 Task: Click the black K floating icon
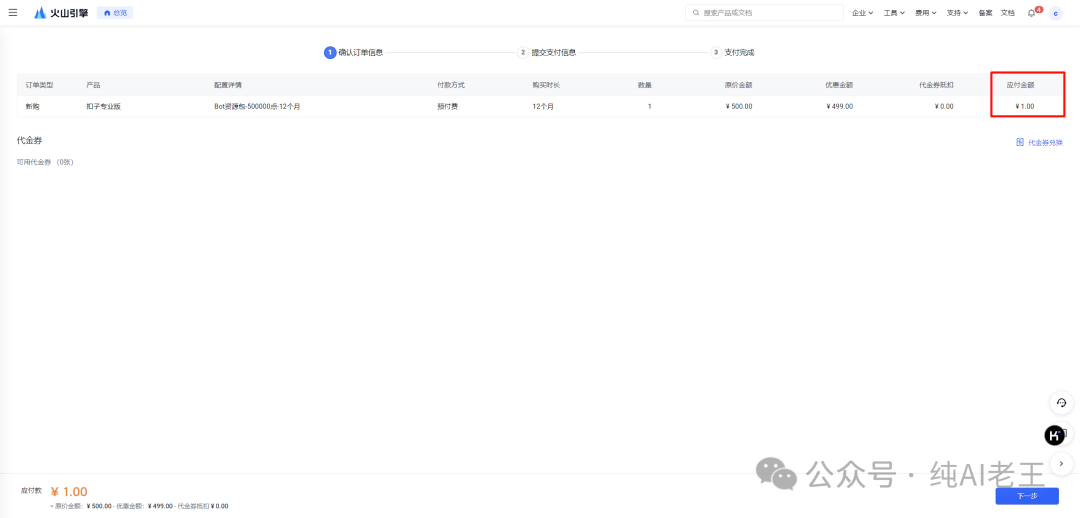1055,435
